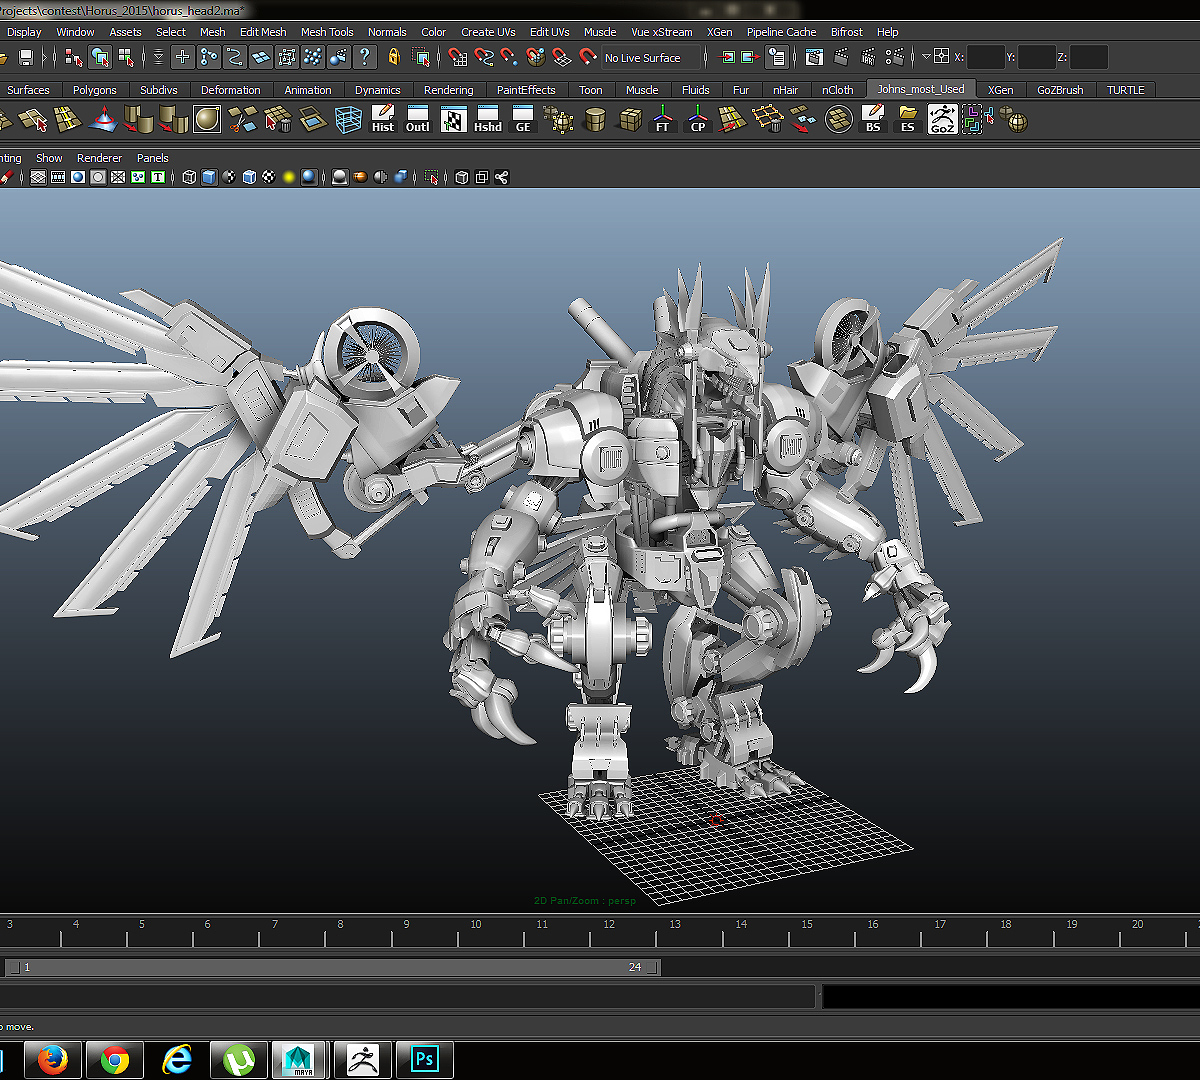Expand the input mode arrow before X field

(x=927, y=57)
